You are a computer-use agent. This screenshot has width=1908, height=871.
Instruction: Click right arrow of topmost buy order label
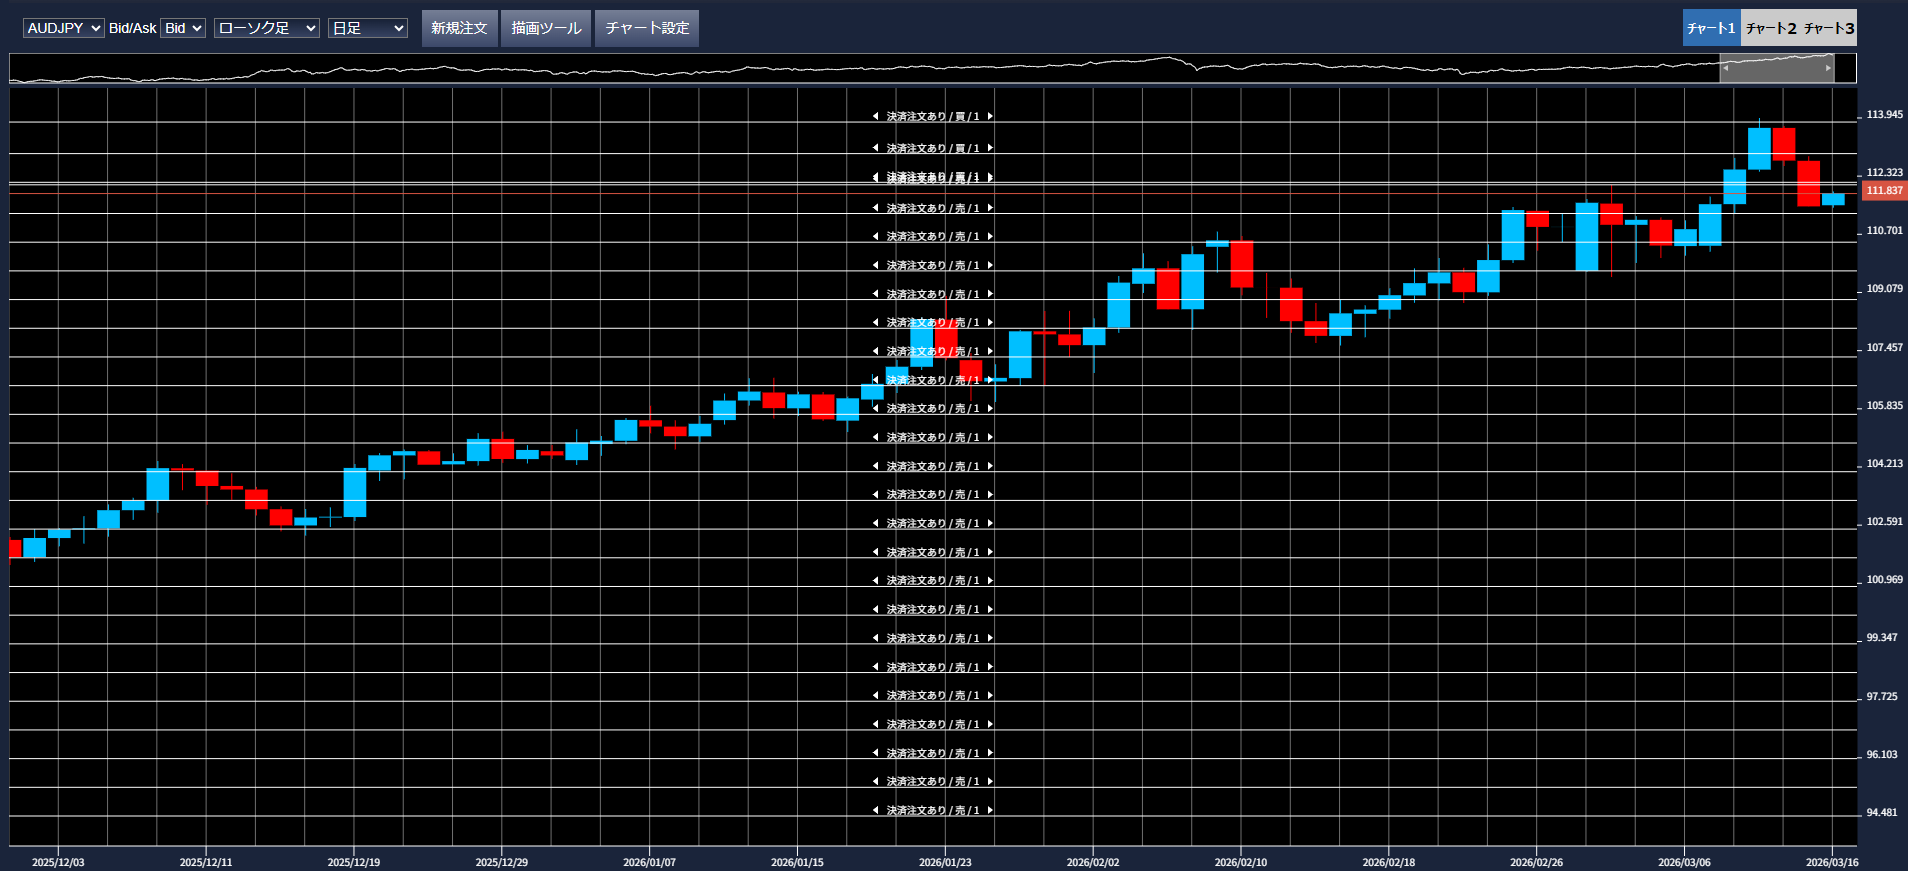click(990, 117)
